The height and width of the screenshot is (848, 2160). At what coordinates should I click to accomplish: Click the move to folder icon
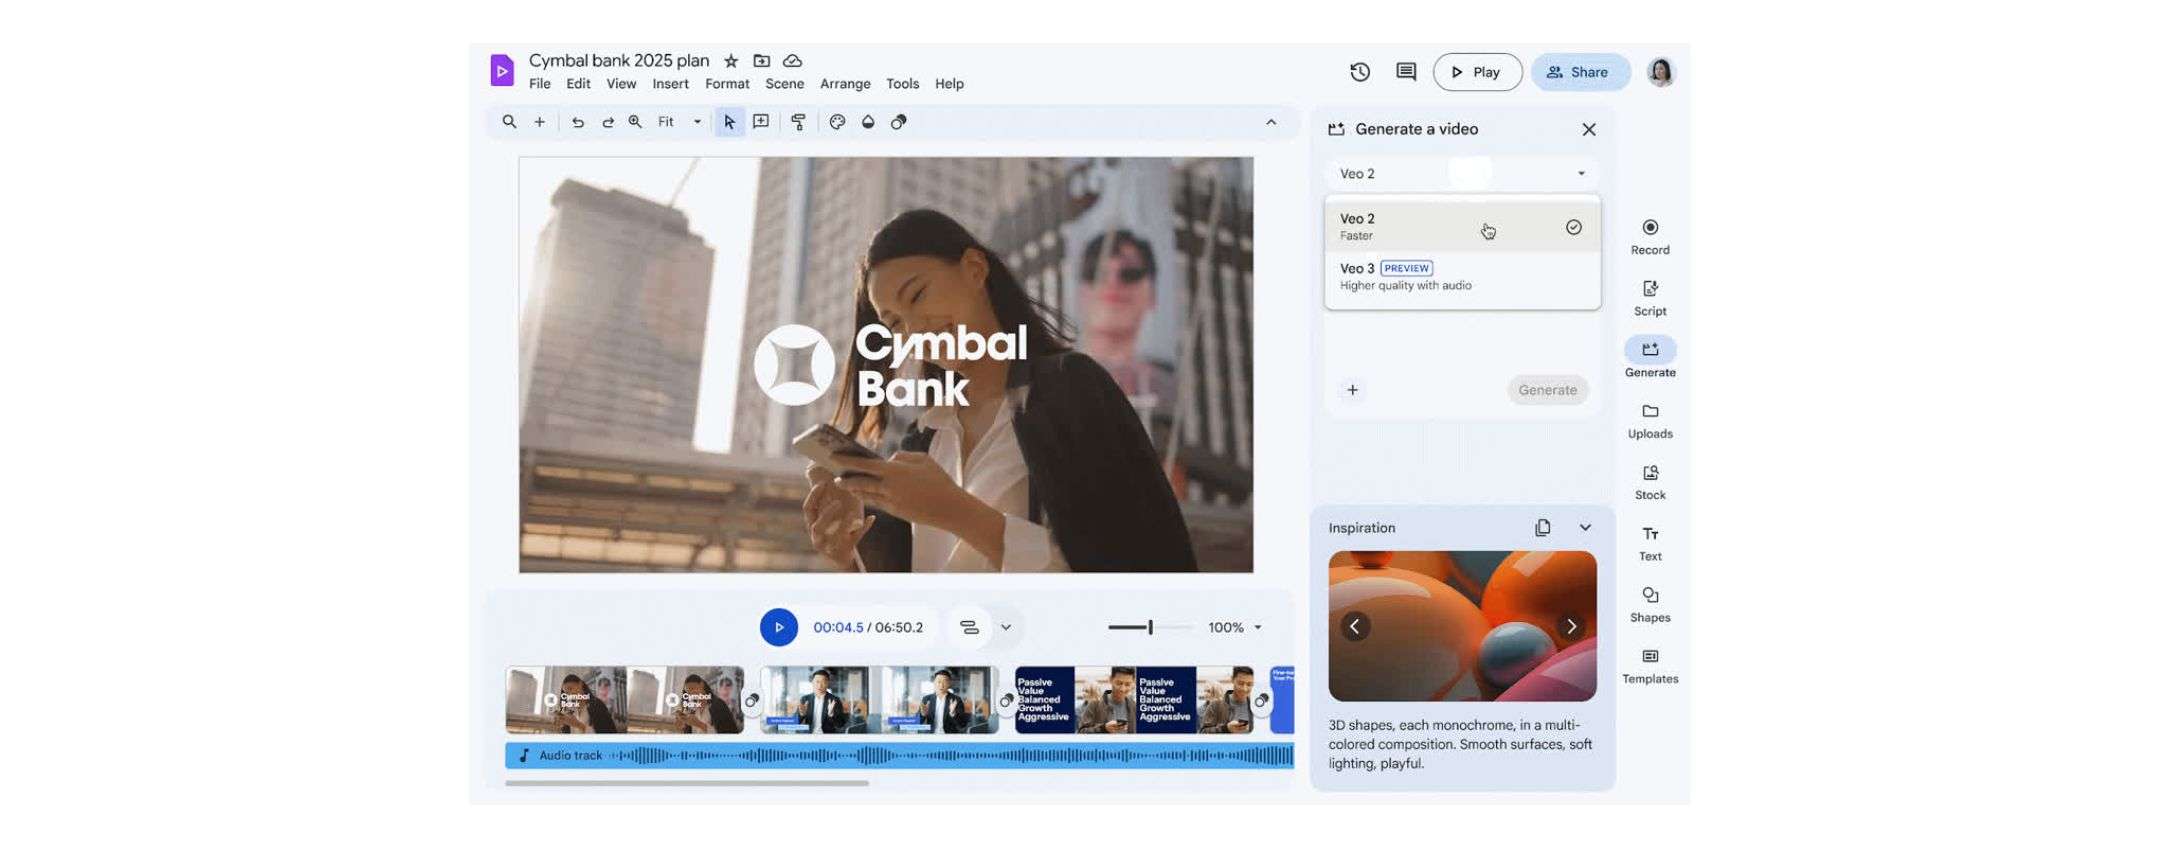click(761, 61)
